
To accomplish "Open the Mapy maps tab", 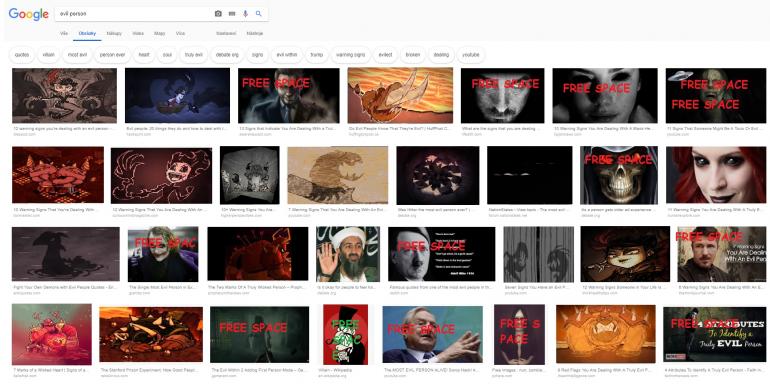I will [x=160, y=33].
